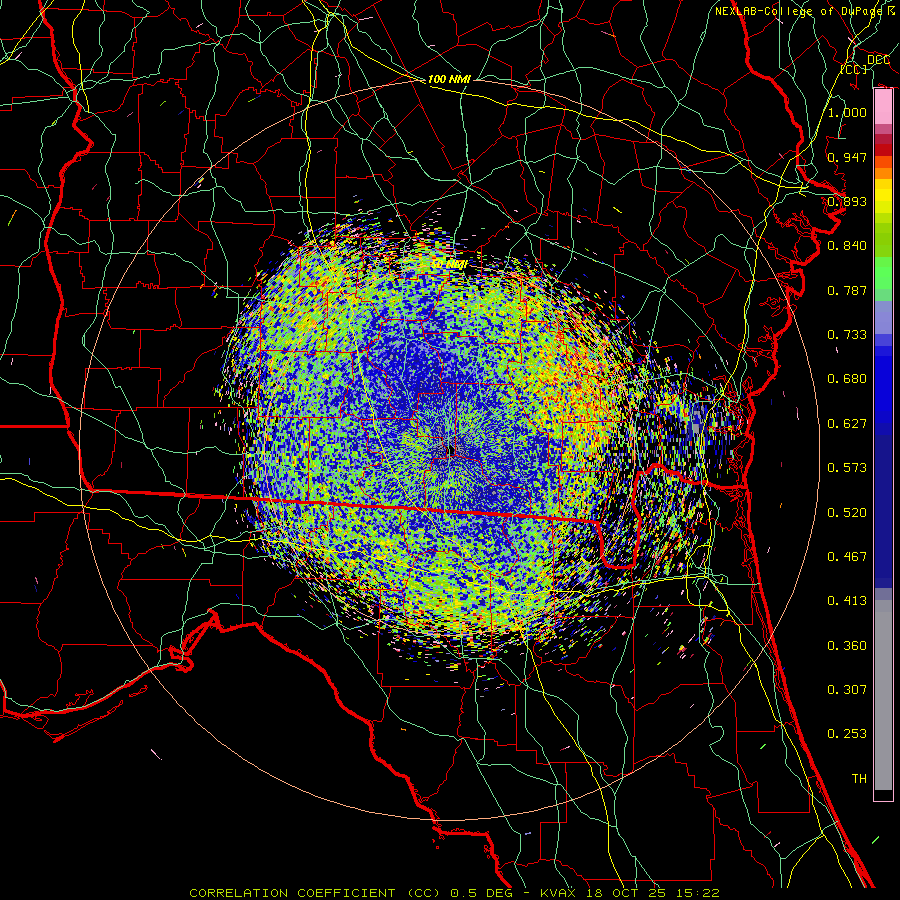Click the TH threshold label
The width and height of the screenshot is (900, 900).
click(859, 779)
